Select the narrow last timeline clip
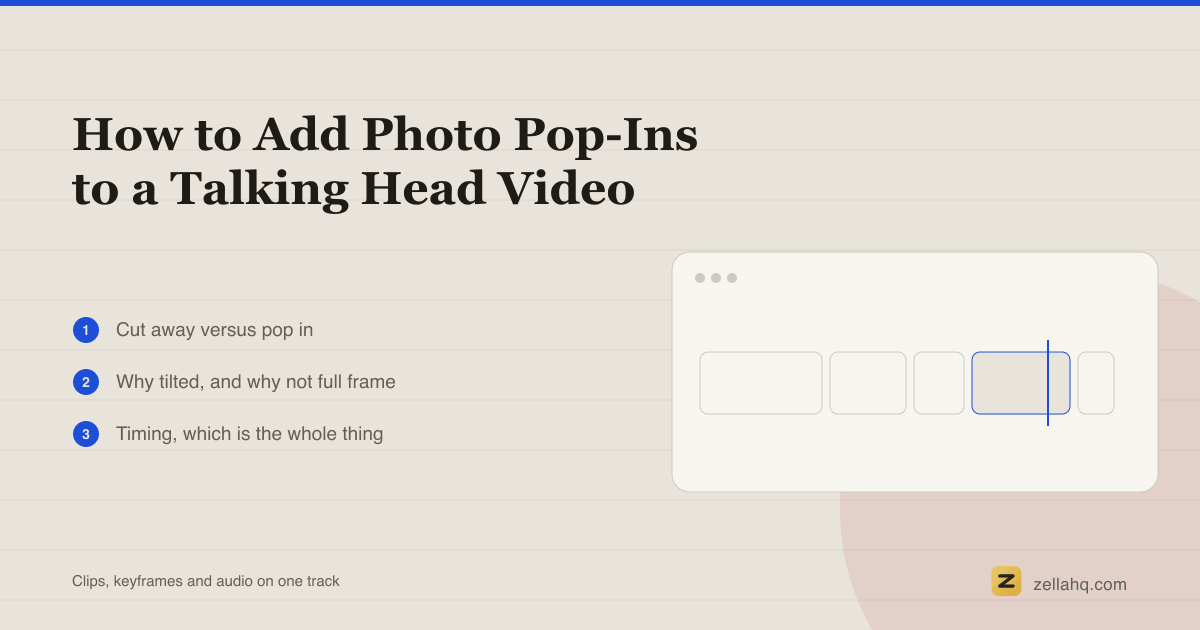 (x=1096, y=383)
